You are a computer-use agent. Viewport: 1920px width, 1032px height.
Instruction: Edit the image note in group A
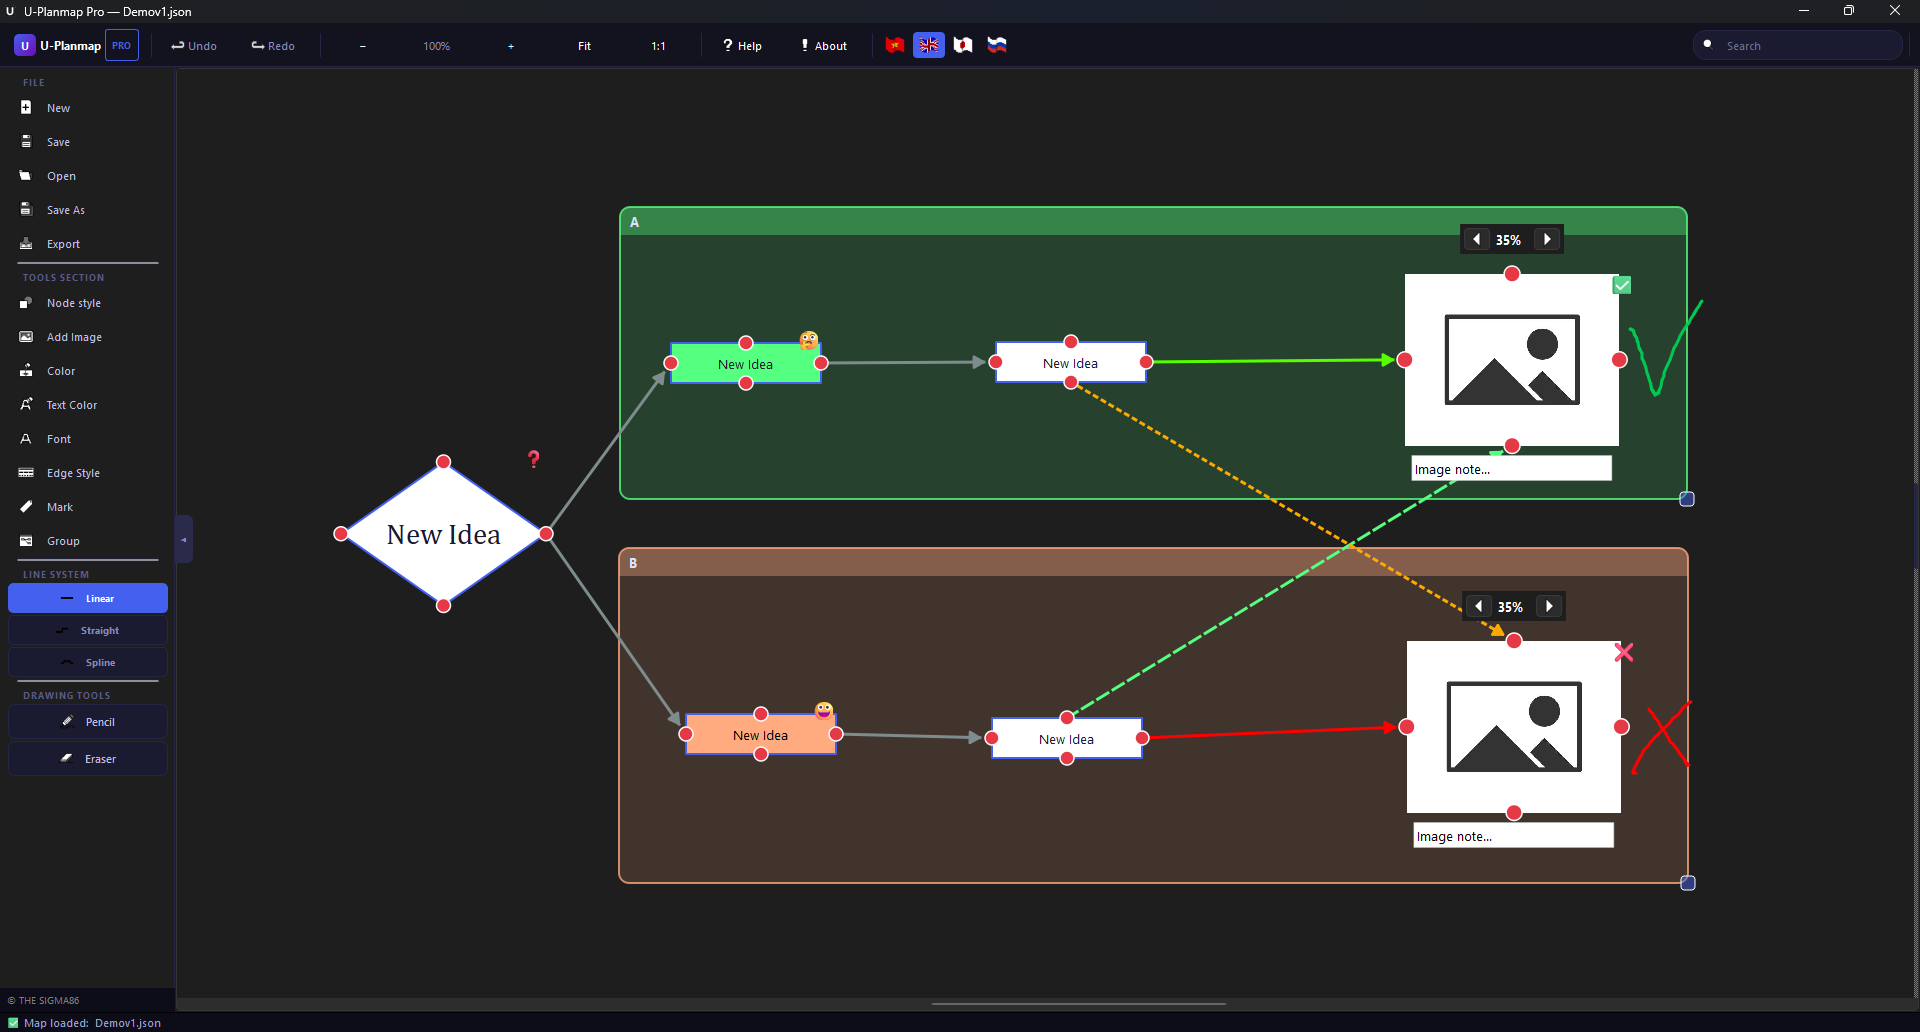(x=1512, y=469)
